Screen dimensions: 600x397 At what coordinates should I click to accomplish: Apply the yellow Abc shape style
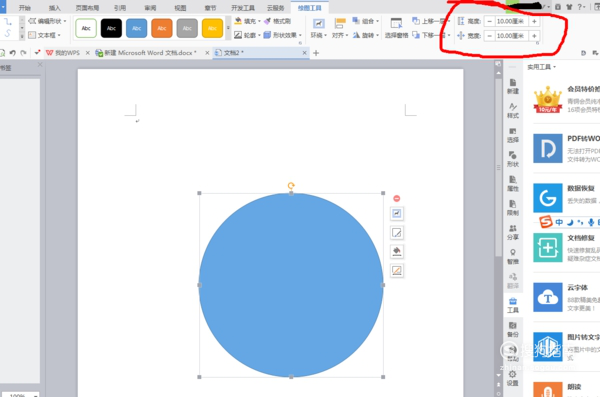click(x=212, y=28)
